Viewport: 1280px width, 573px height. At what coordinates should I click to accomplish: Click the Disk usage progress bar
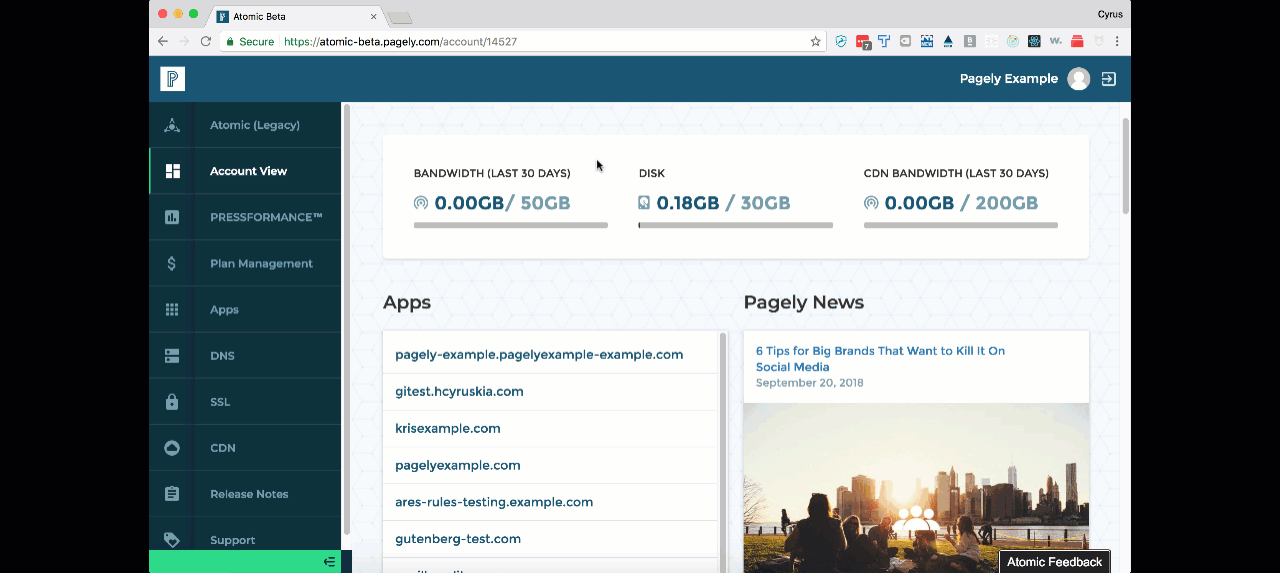pos(736,225)
